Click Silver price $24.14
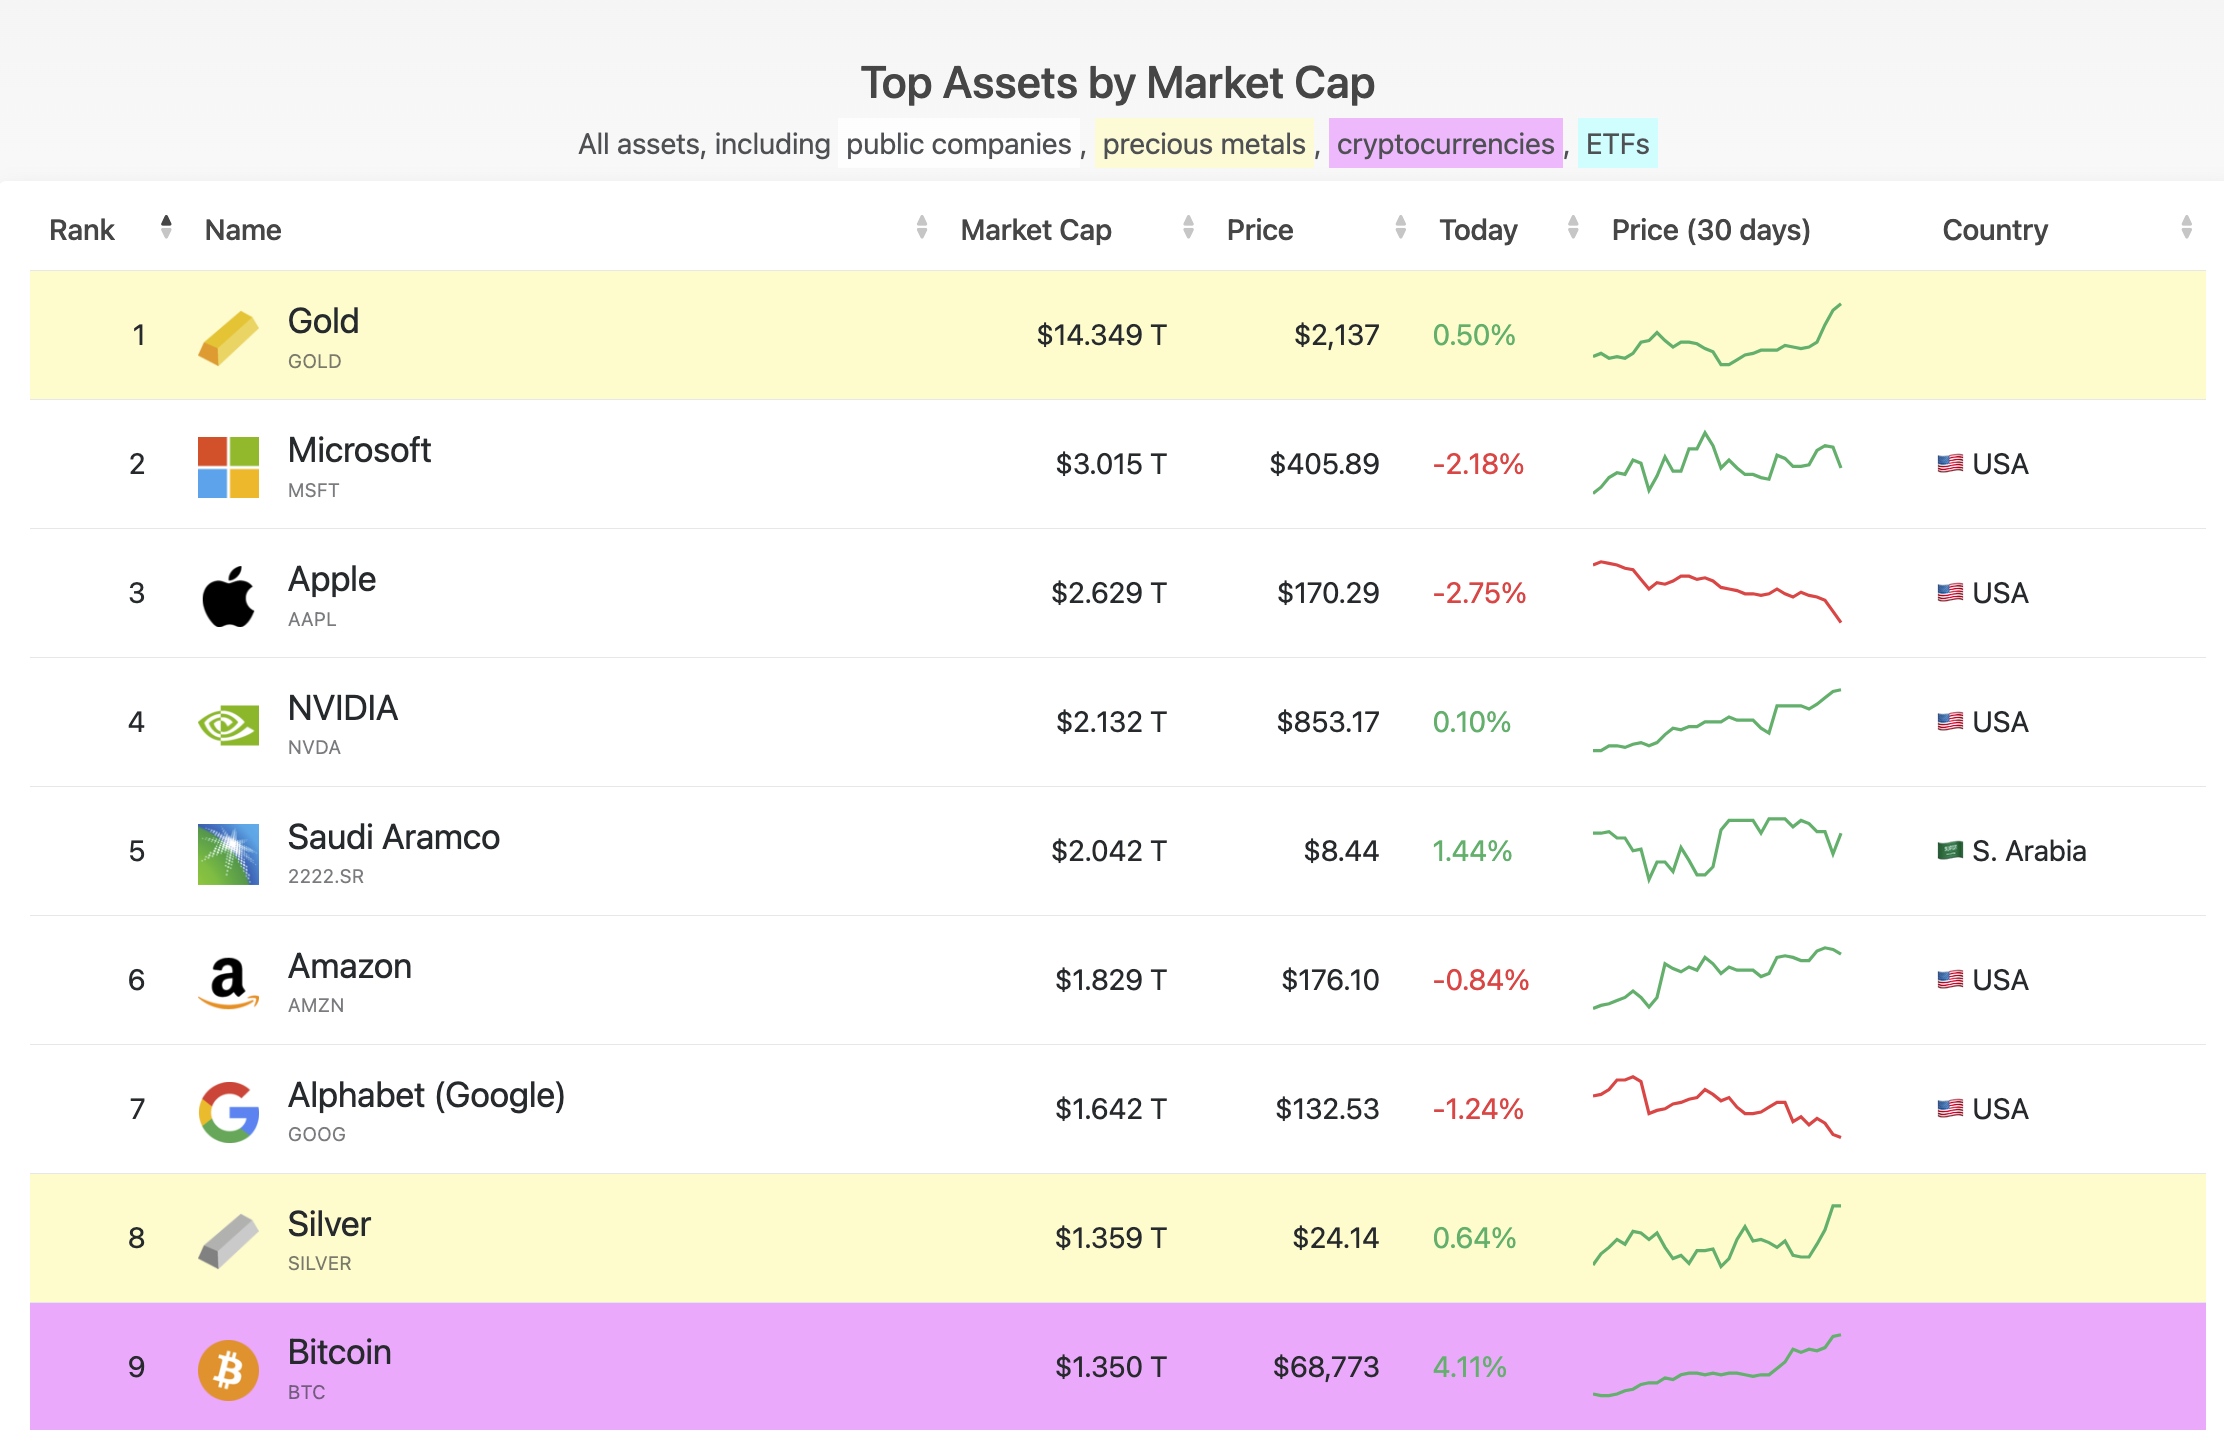The image size is (2224, 1430). [1335, 1238]
